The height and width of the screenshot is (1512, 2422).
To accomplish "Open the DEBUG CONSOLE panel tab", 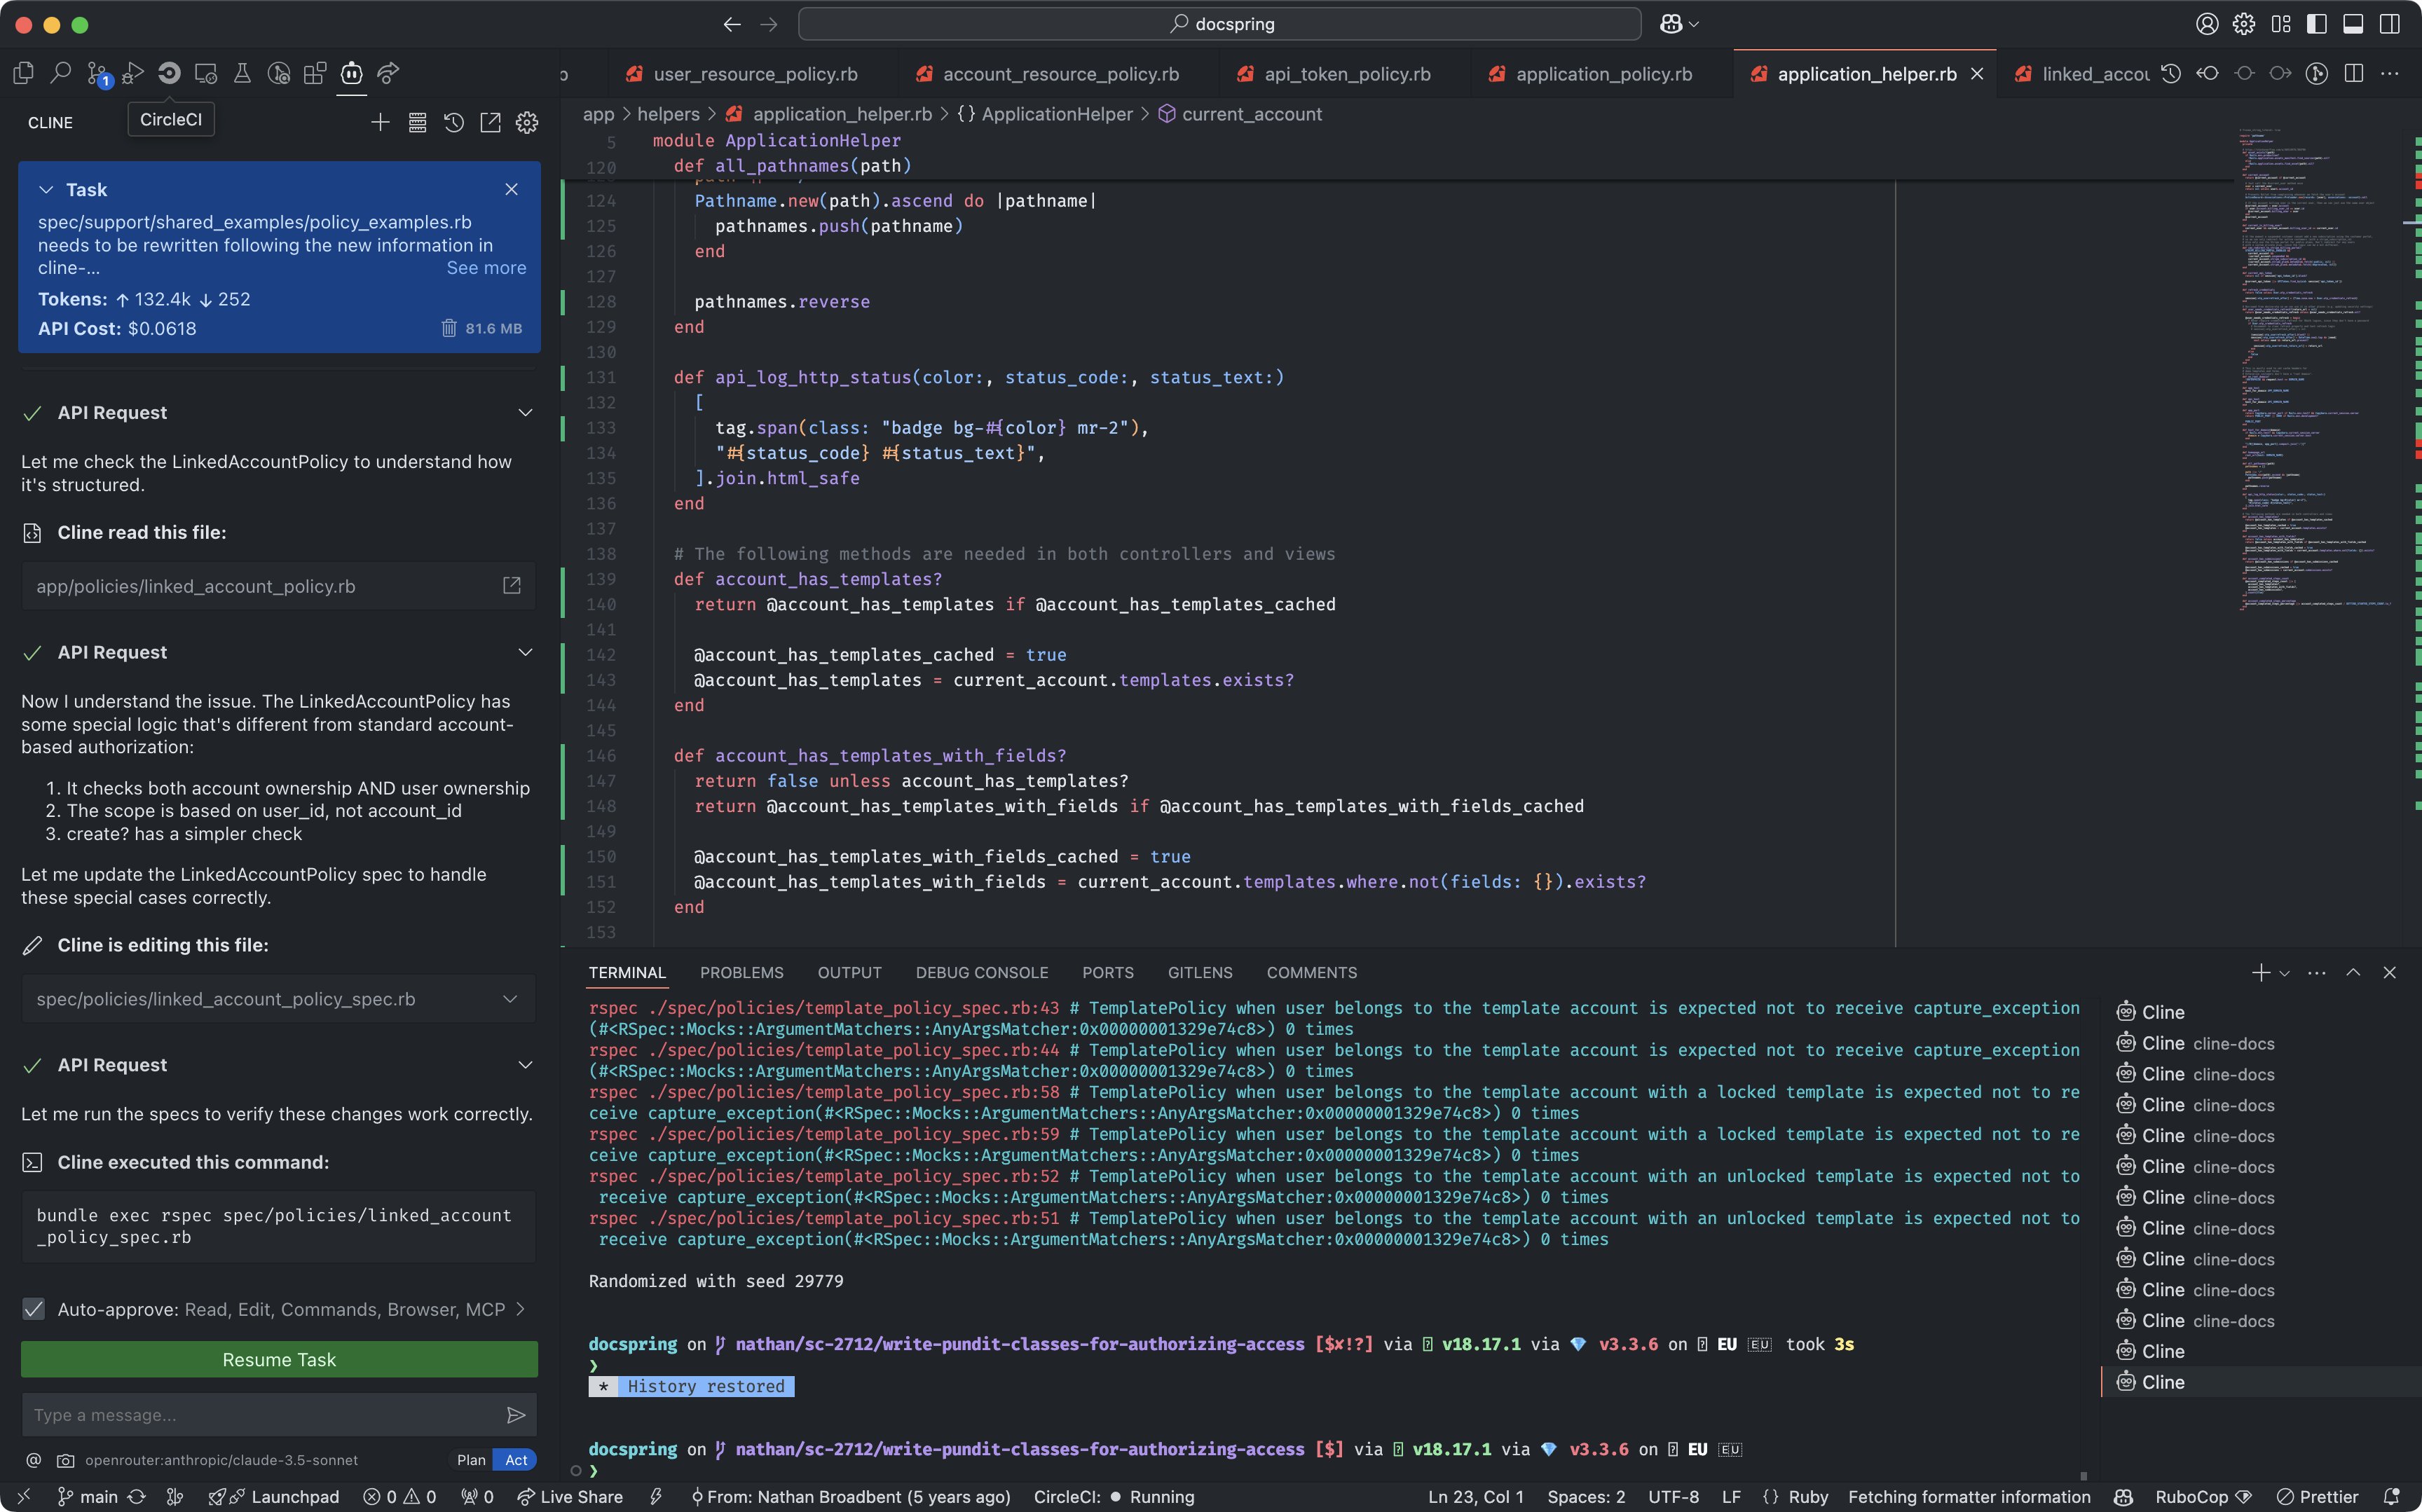I will [x=981, y=973].
